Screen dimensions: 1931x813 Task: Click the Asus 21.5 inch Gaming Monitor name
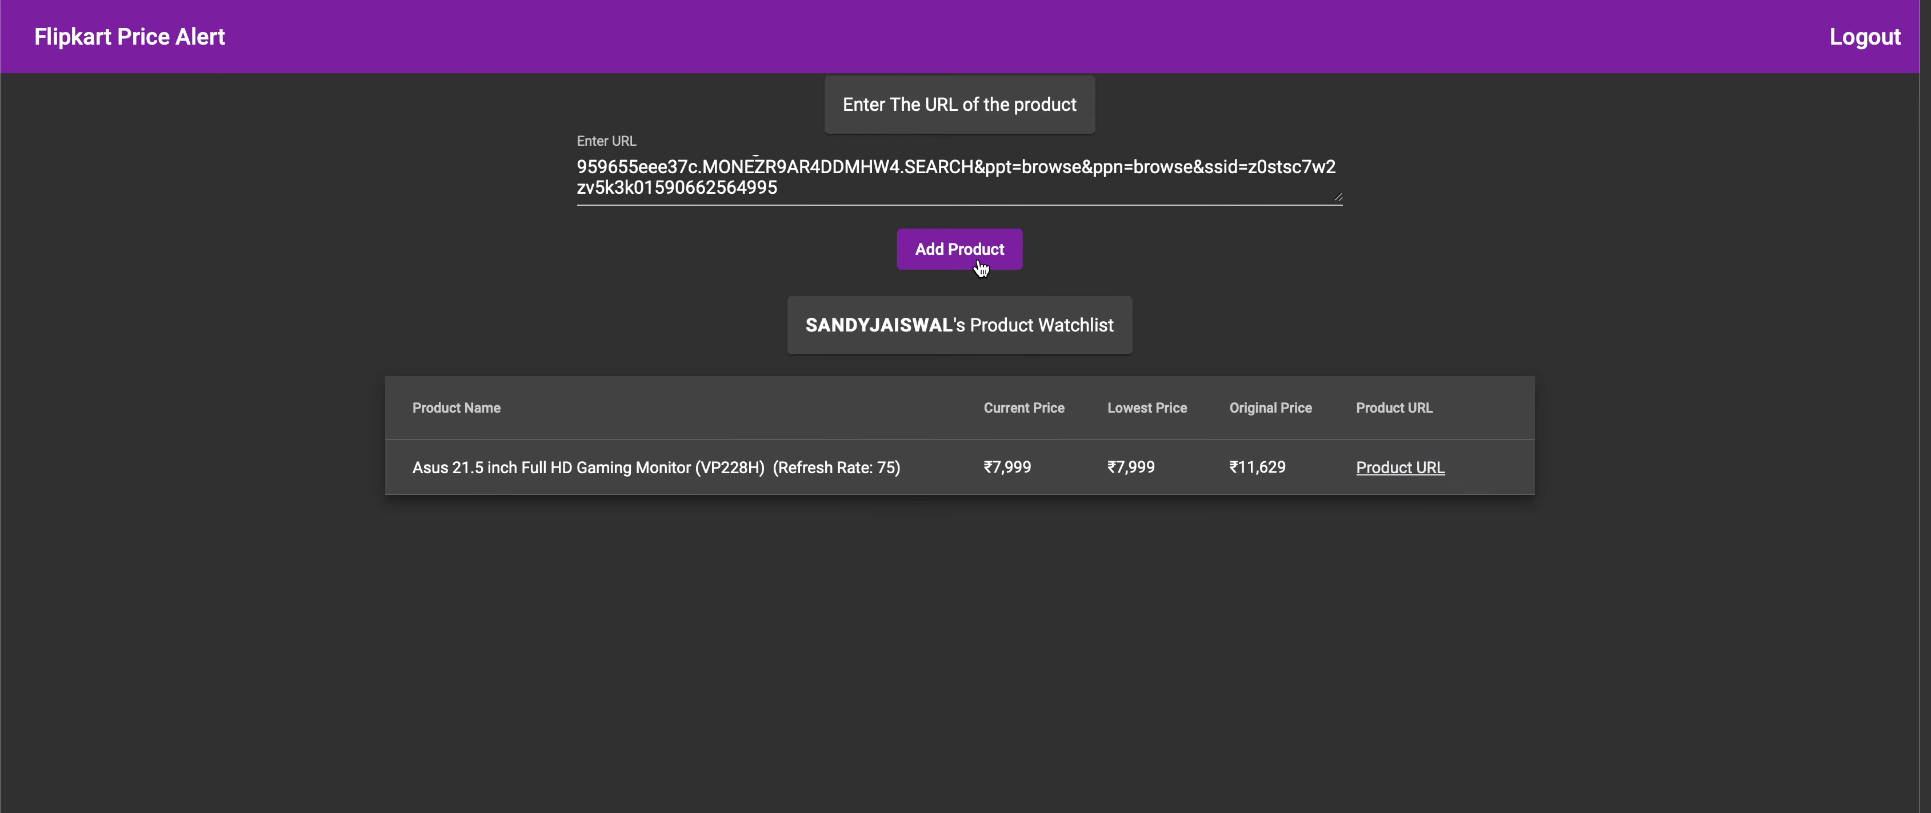(x=656, y=467)
